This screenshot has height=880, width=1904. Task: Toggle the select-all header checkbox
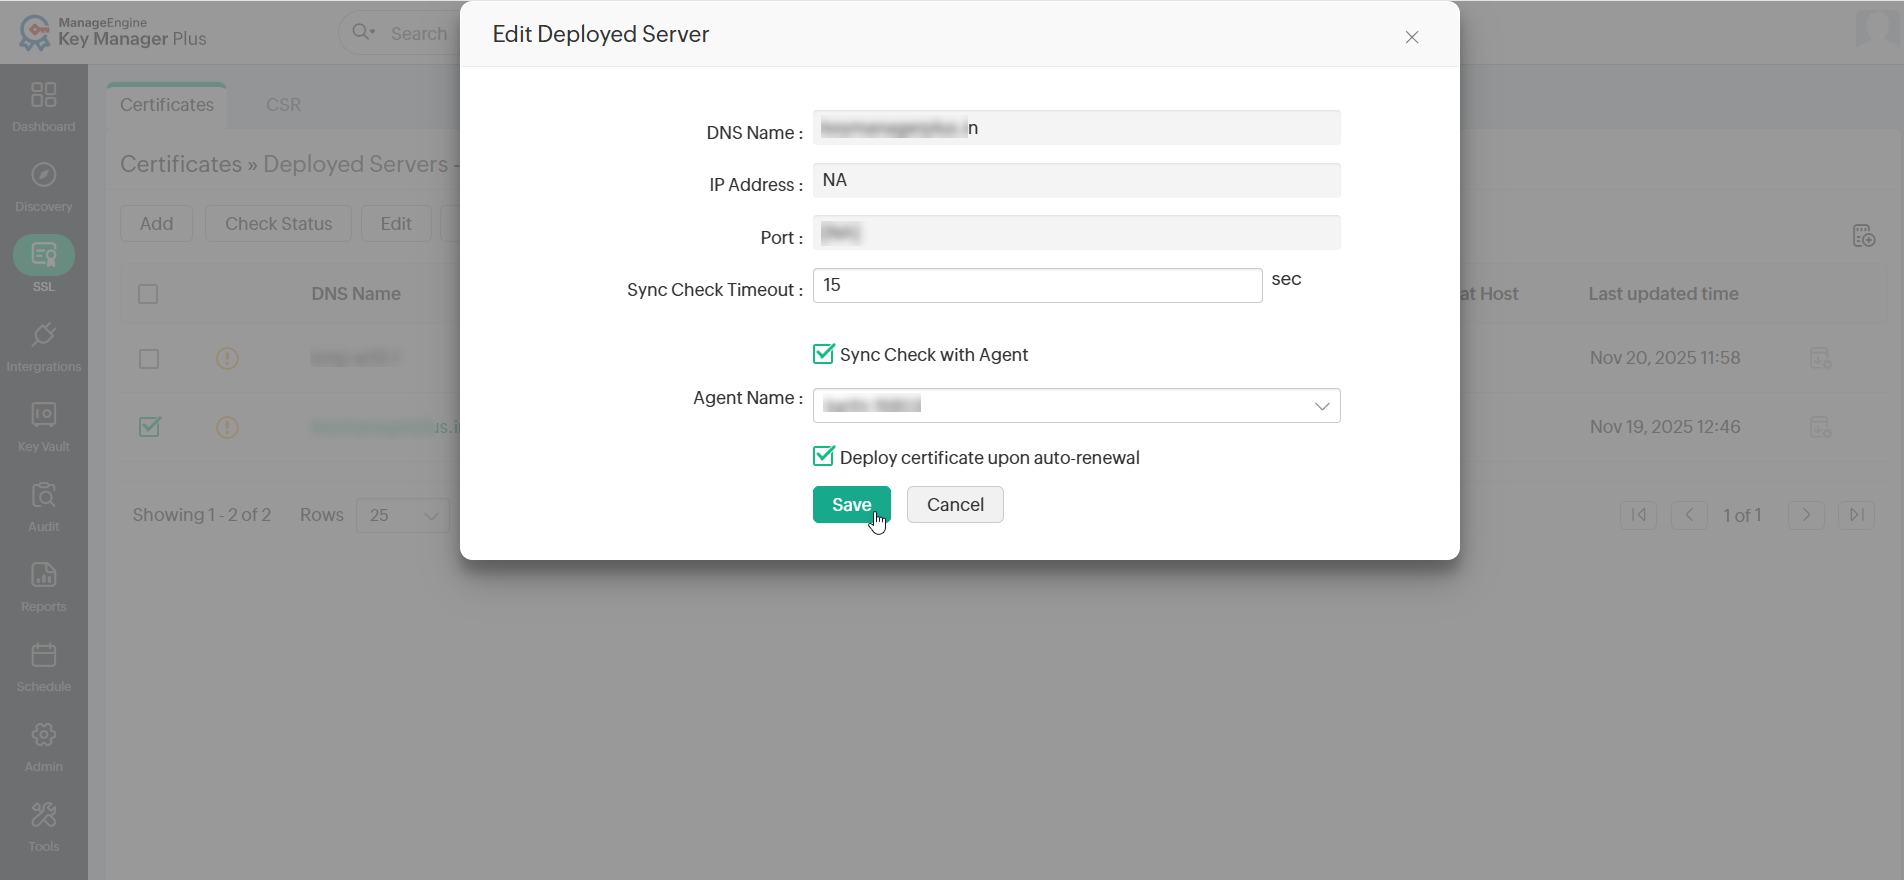(x=148, y=294)
